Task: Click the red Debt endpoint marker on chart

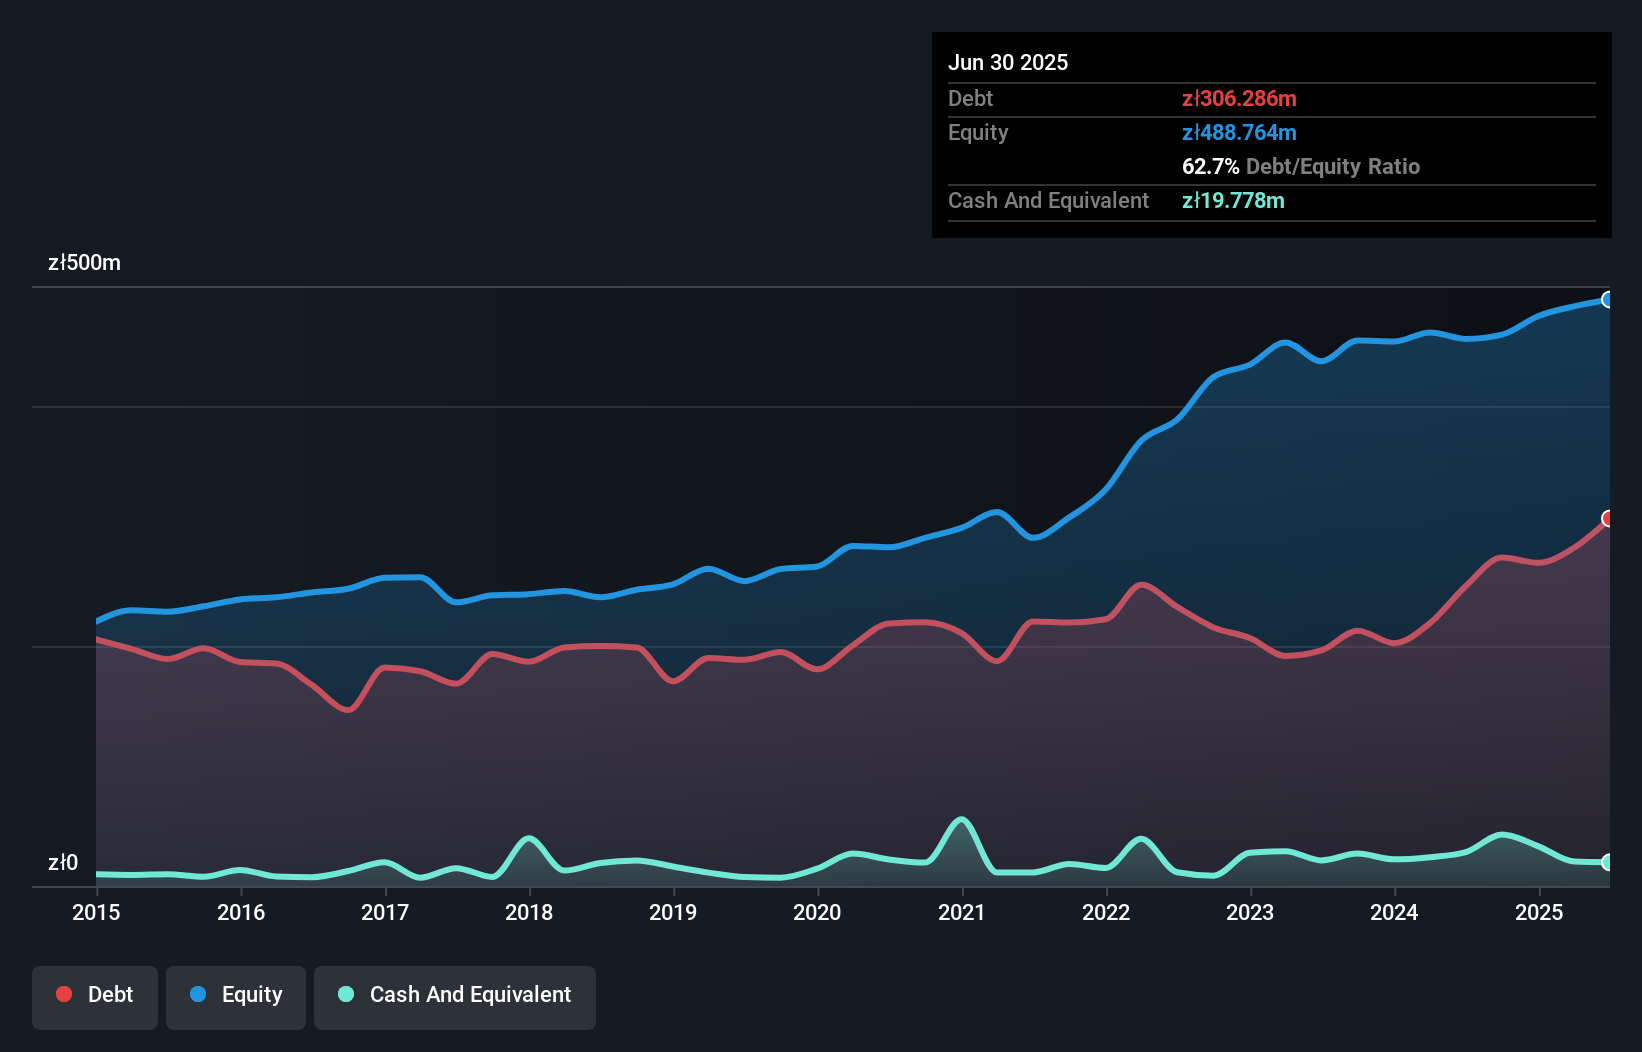Action: [x=1607, y=518]
